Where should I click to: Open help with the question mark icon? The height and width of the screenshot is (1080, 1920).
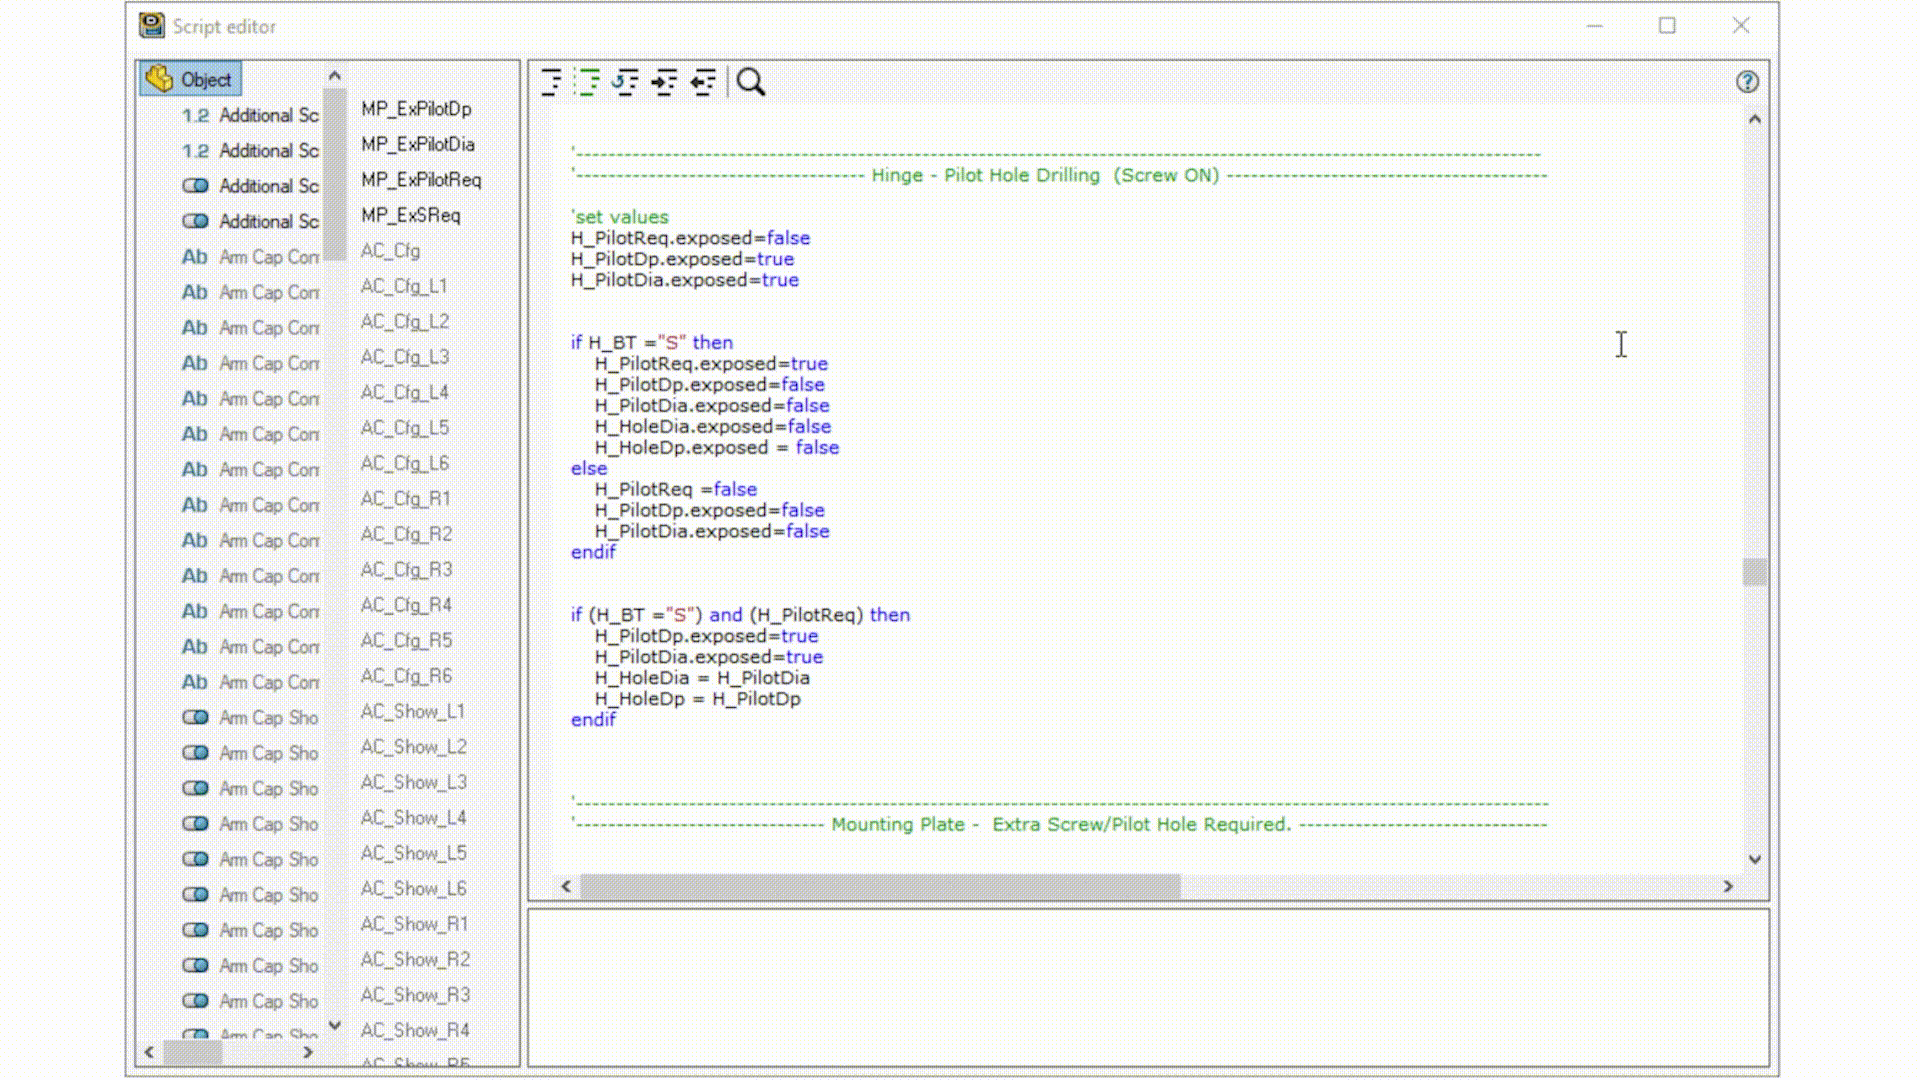1747,82
